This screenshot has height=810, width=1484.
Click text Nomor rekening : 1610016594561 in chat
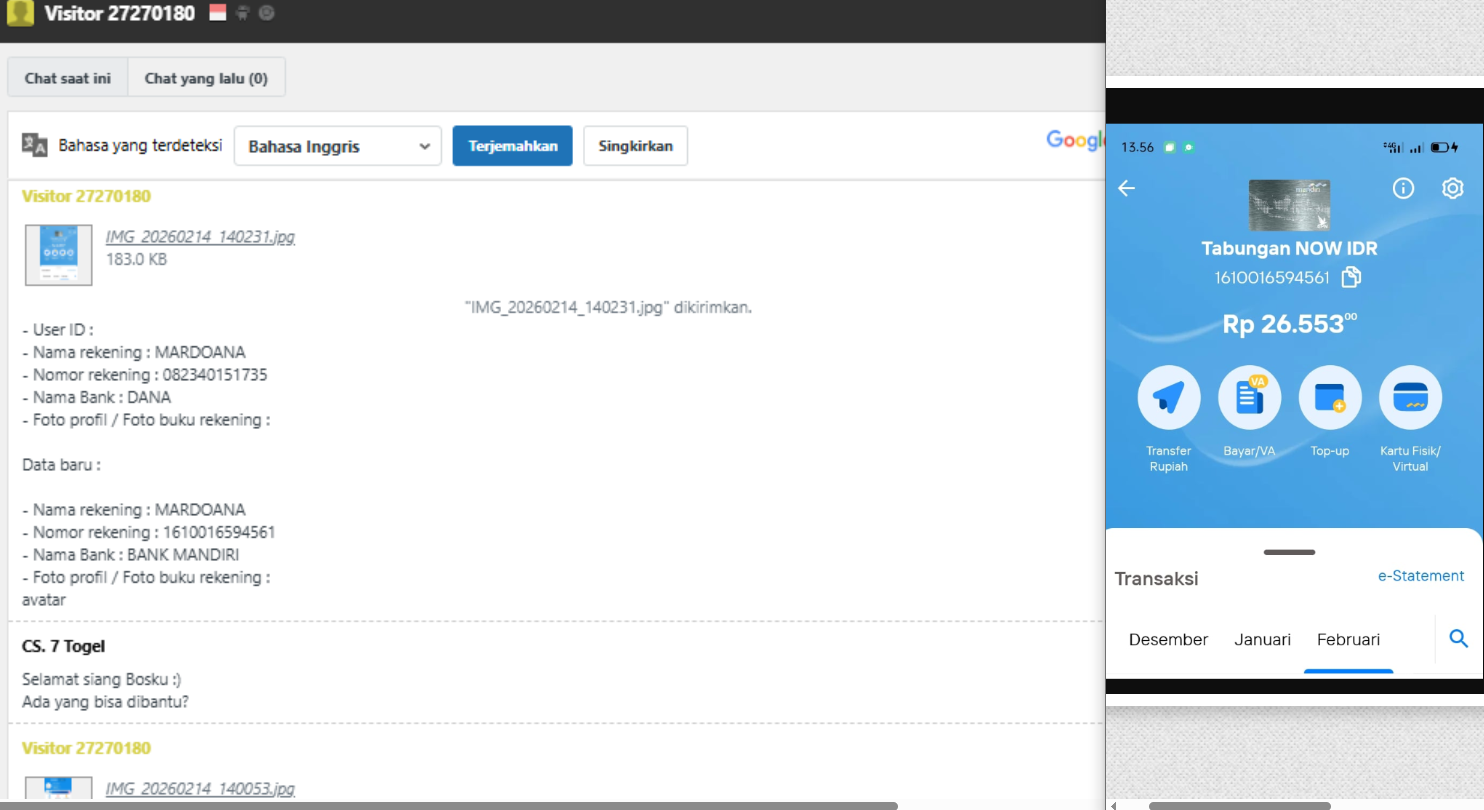pyautogui.click(x=149, y=532)
